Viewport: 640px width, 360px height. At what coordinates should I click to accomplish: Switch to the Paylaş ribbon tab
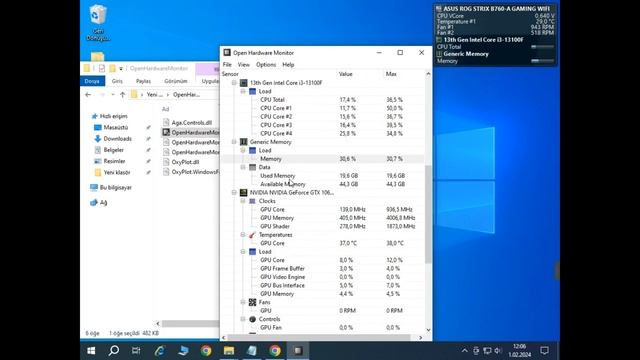click(143, 81)
